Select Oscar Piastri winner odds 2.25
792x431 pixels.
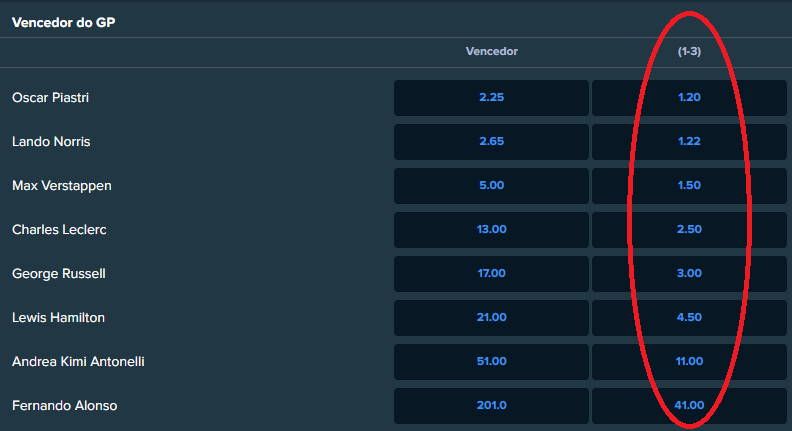pyautogui.click(x=491, y=98)
